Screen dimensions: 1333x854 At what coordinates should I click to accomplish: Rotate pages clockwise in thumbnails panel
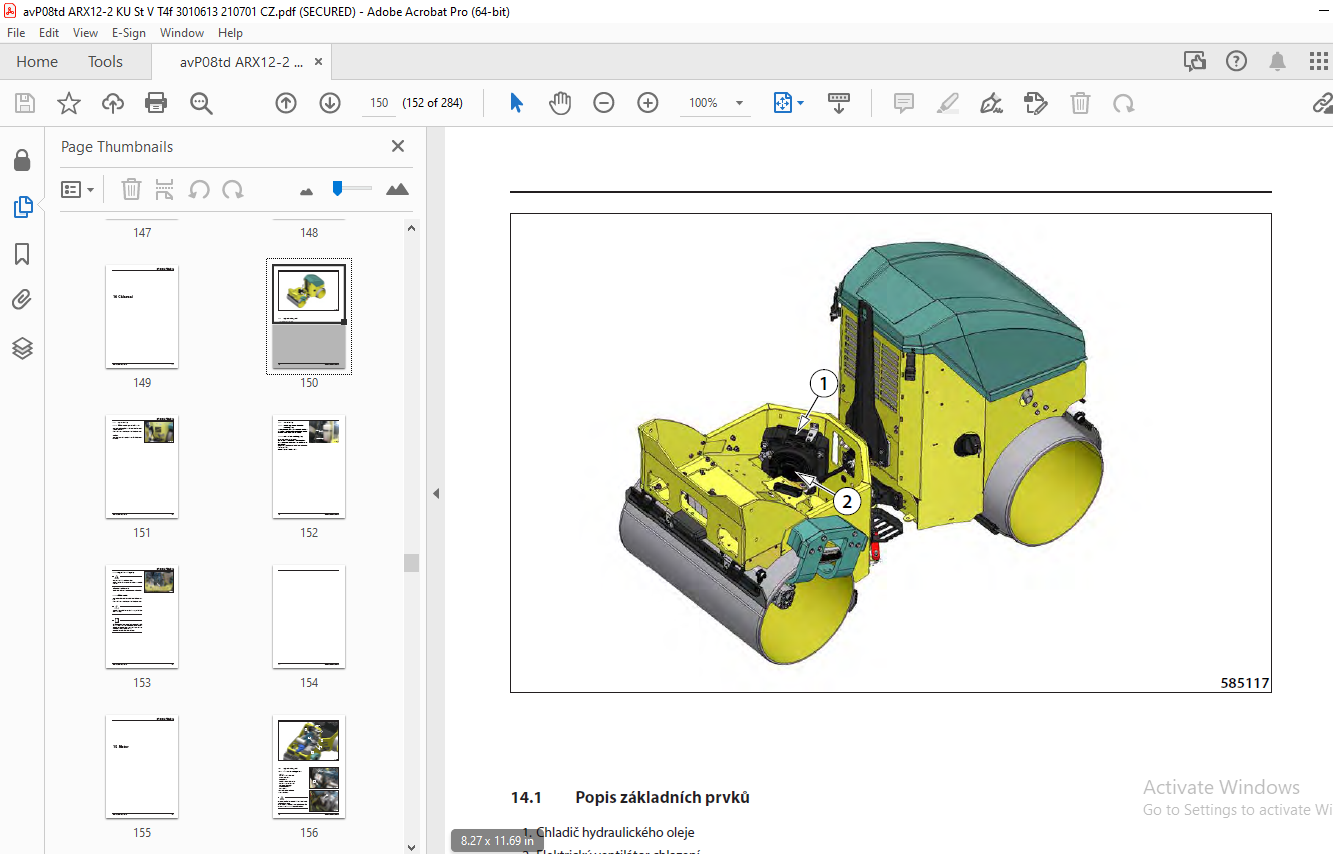[233, 189]
